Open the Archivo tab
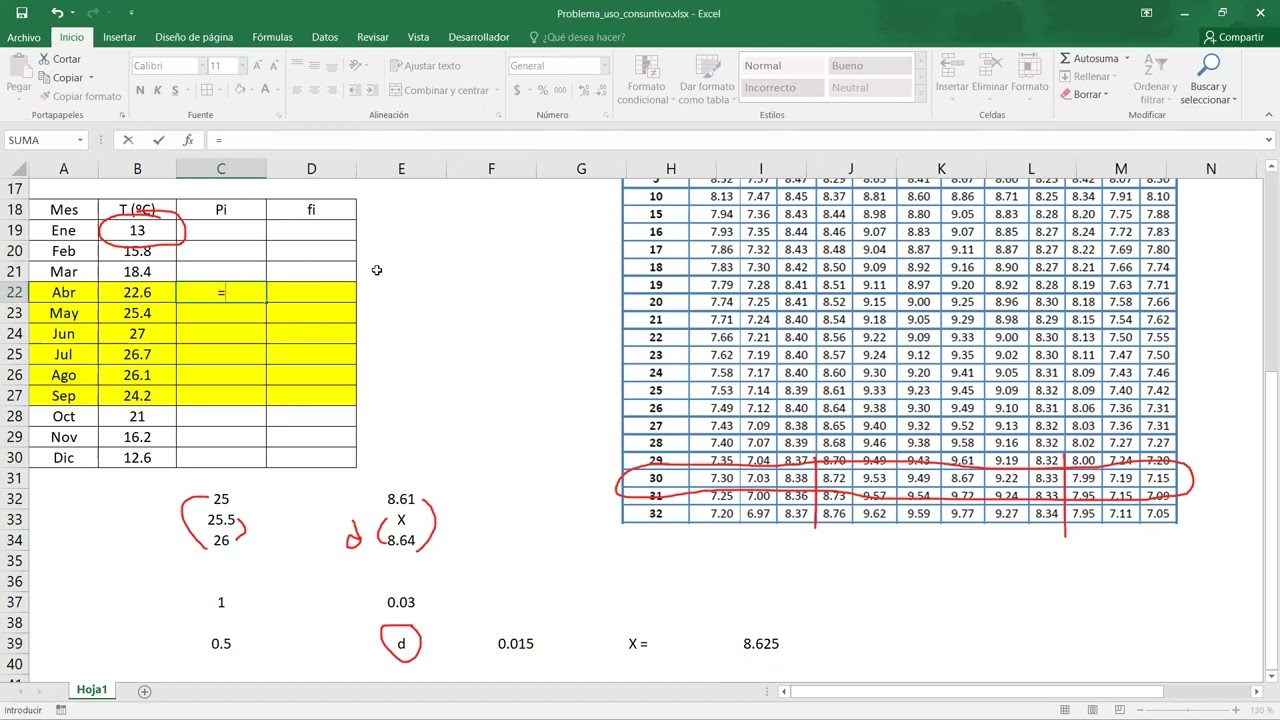Image resolution: width=1280 pixels, height=720 pixels. [x=24, y=37]
